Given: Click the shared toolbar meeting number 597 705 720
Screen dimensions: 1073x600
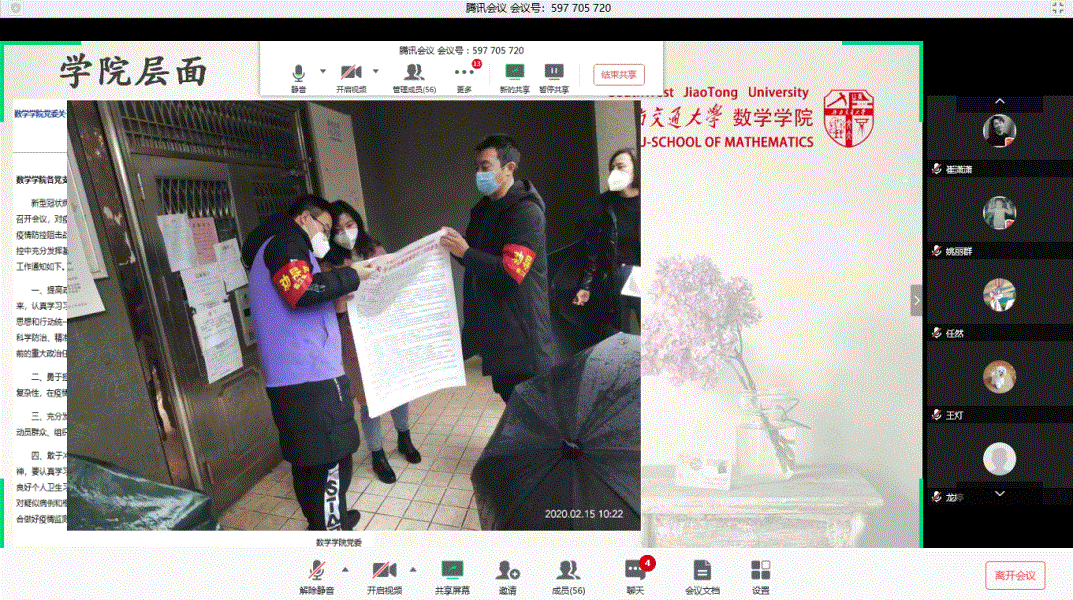Looking at the screenshot, I should 498,51.
